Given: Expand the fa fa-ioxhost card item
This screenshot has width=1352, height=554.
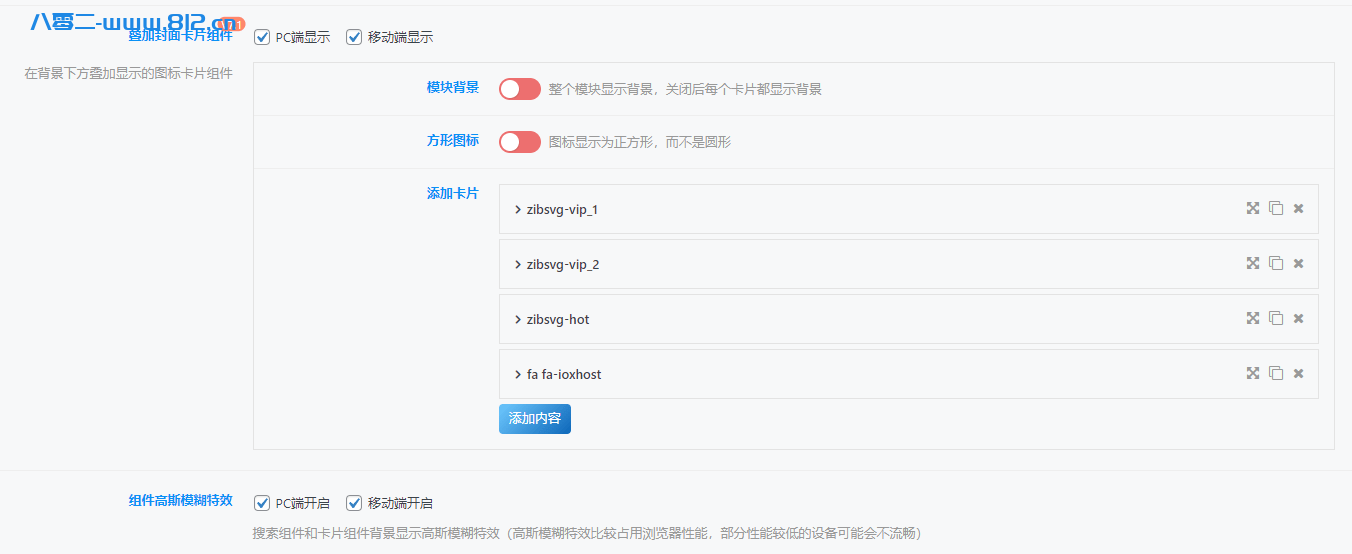Looking at the screenshot, I should tap(562, 374).
